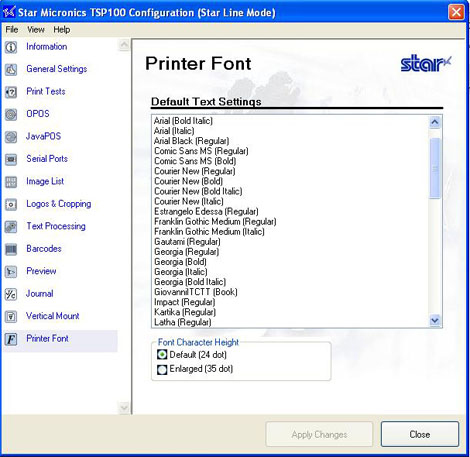Click the Apply Changes button

[319, 434]
